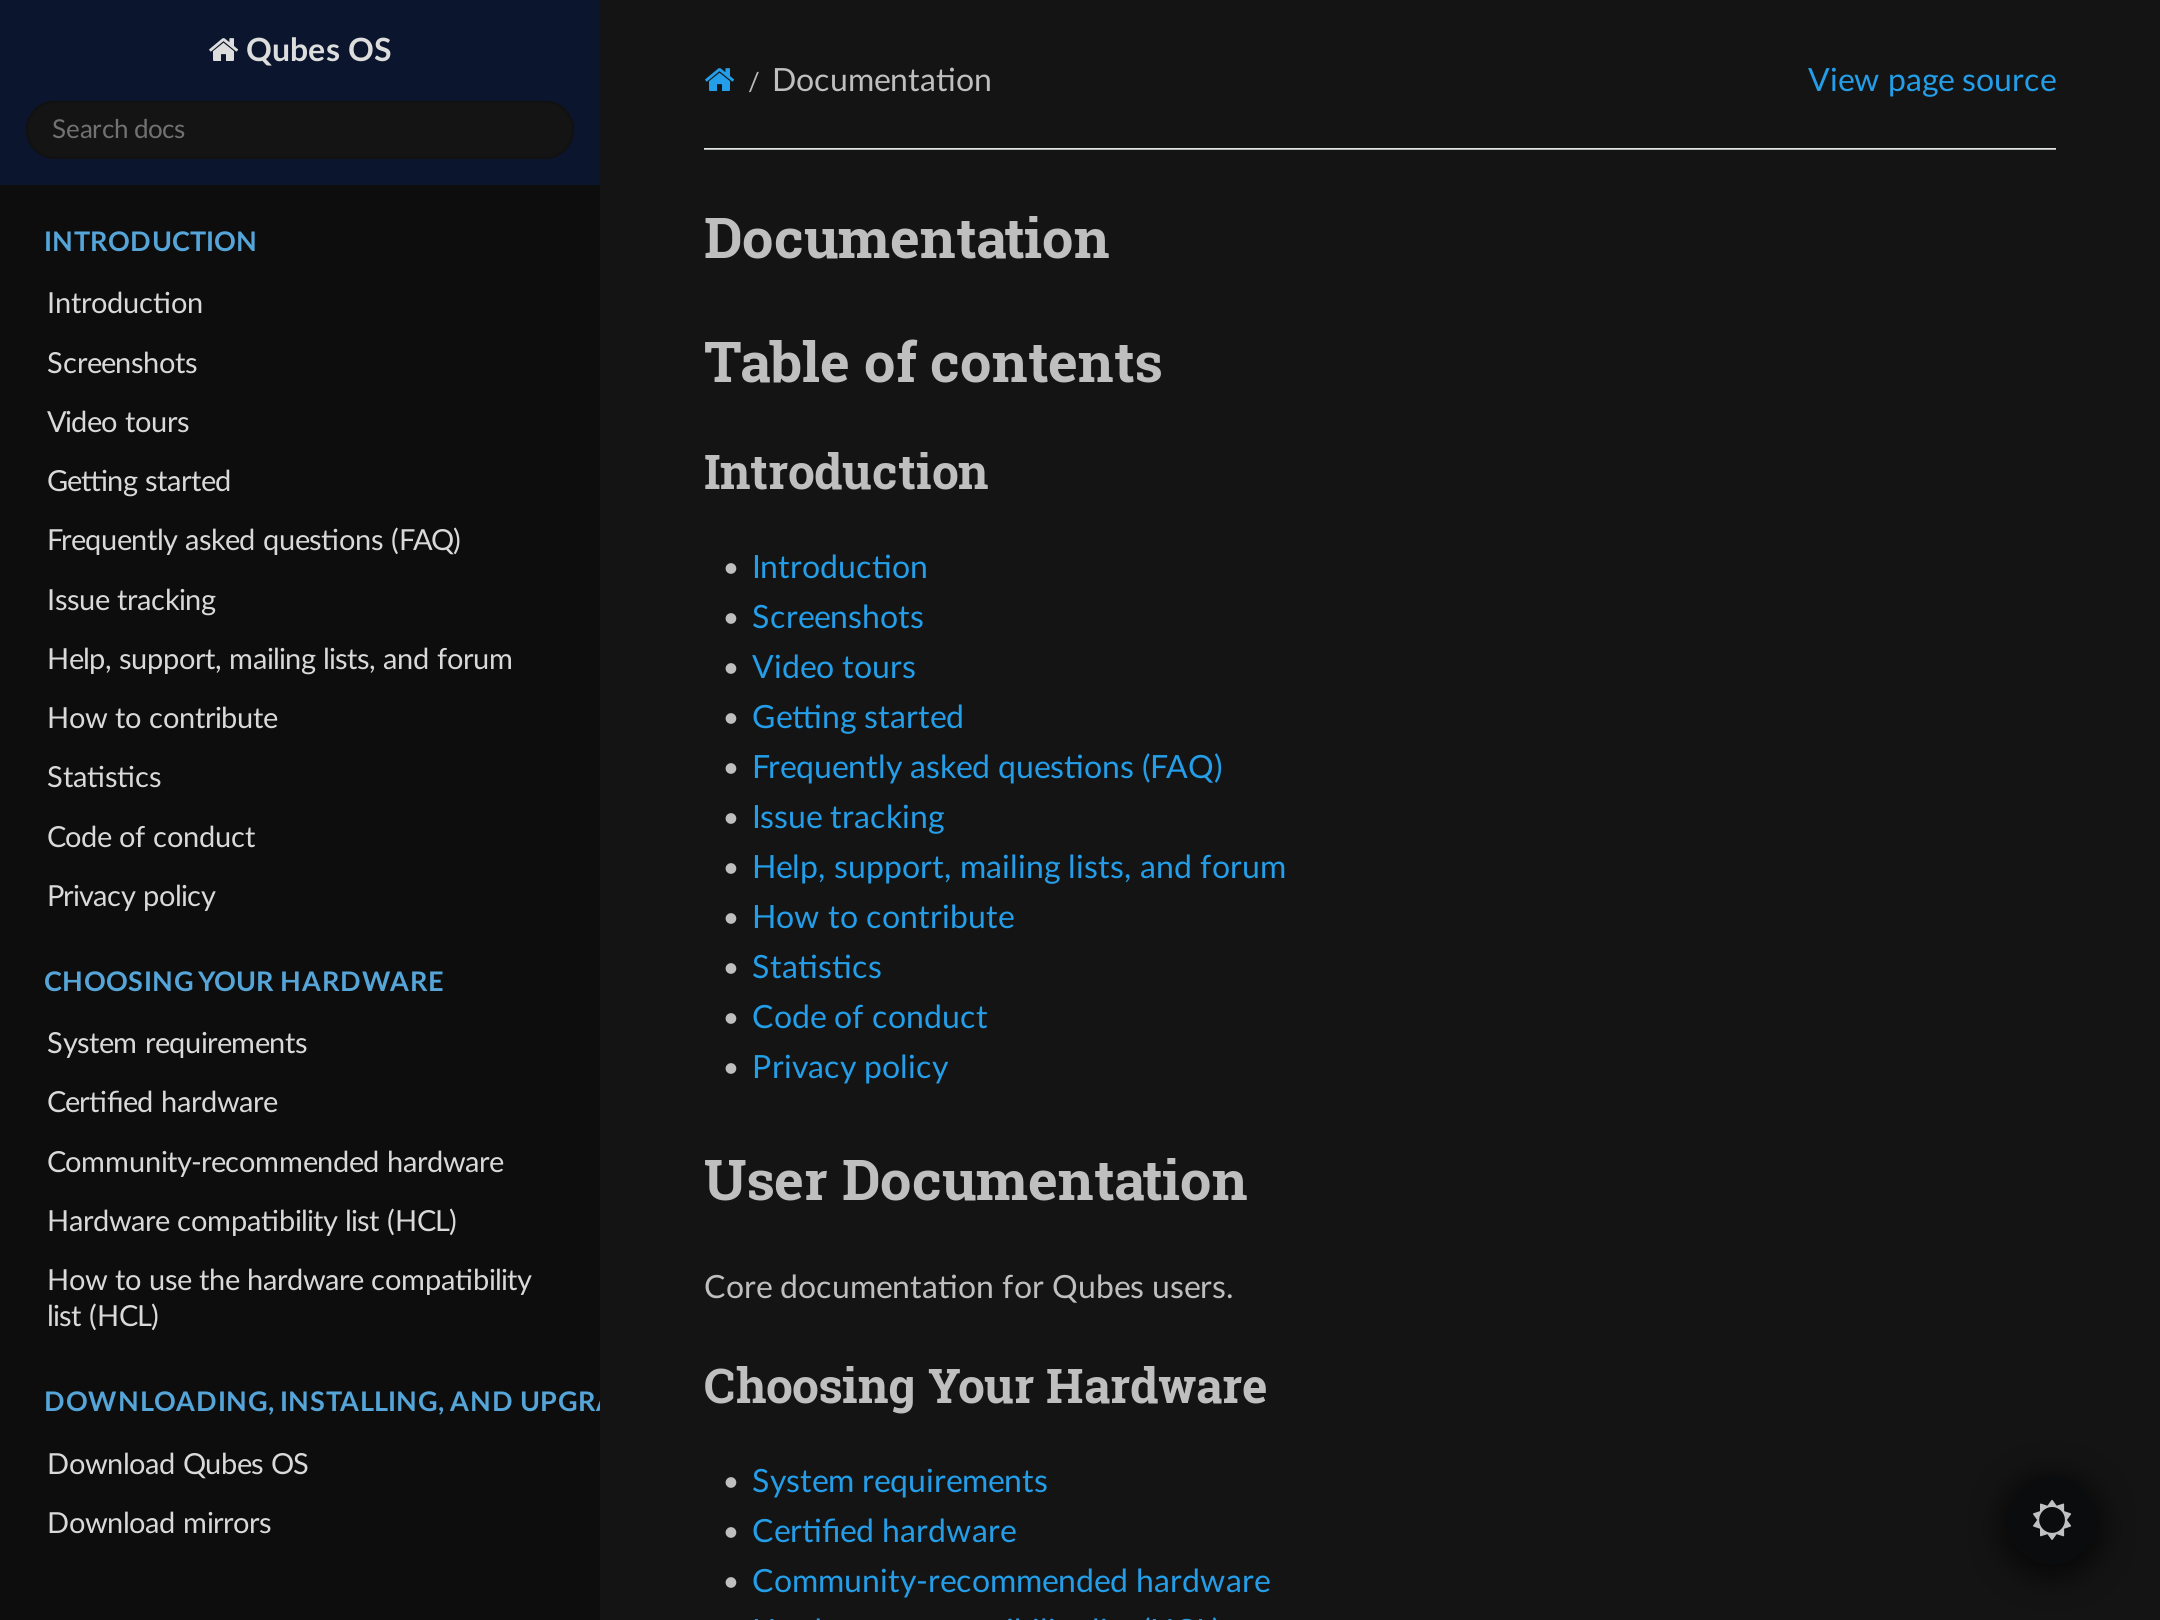Click Issue tracking link in contents

pyautogui.click(x=848, y=817)
